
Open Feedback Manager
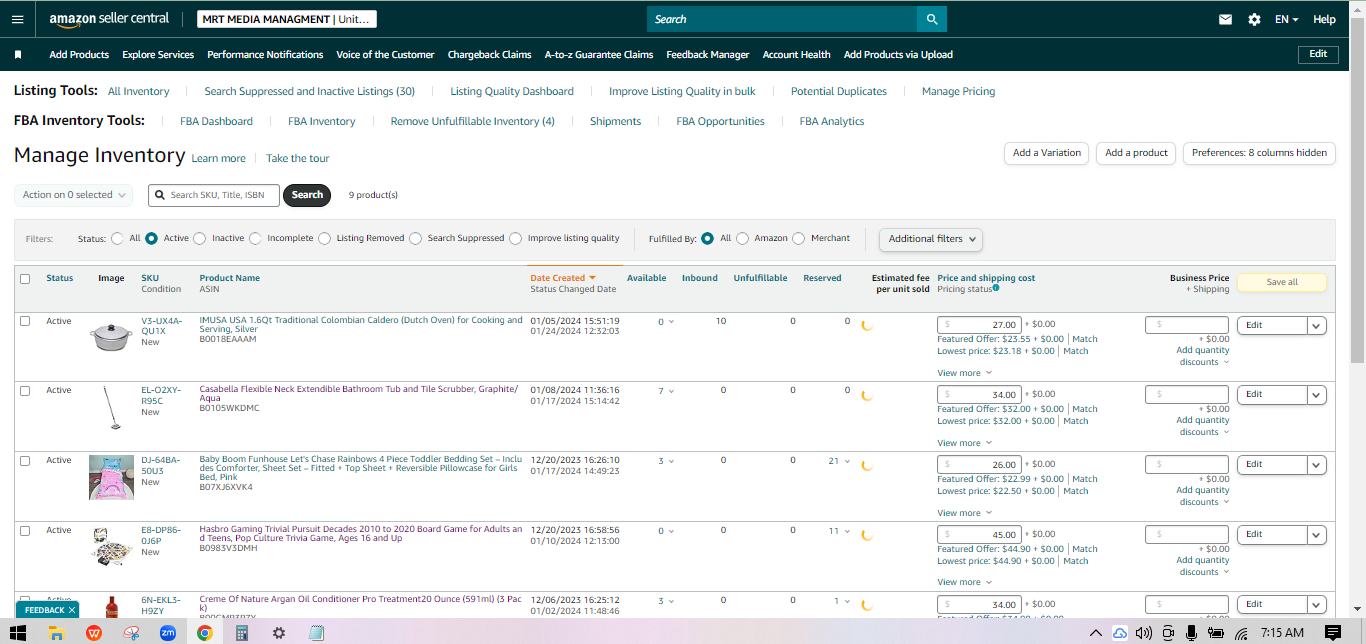point(708,54)
